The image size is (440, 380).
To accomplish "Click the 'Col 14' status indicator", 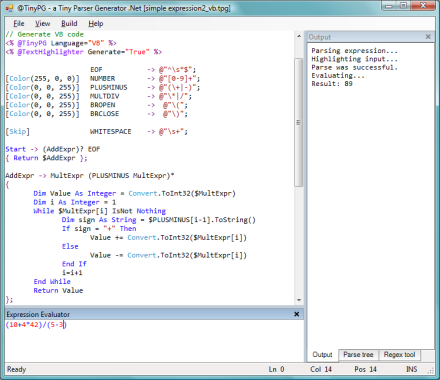I will 321,369.
